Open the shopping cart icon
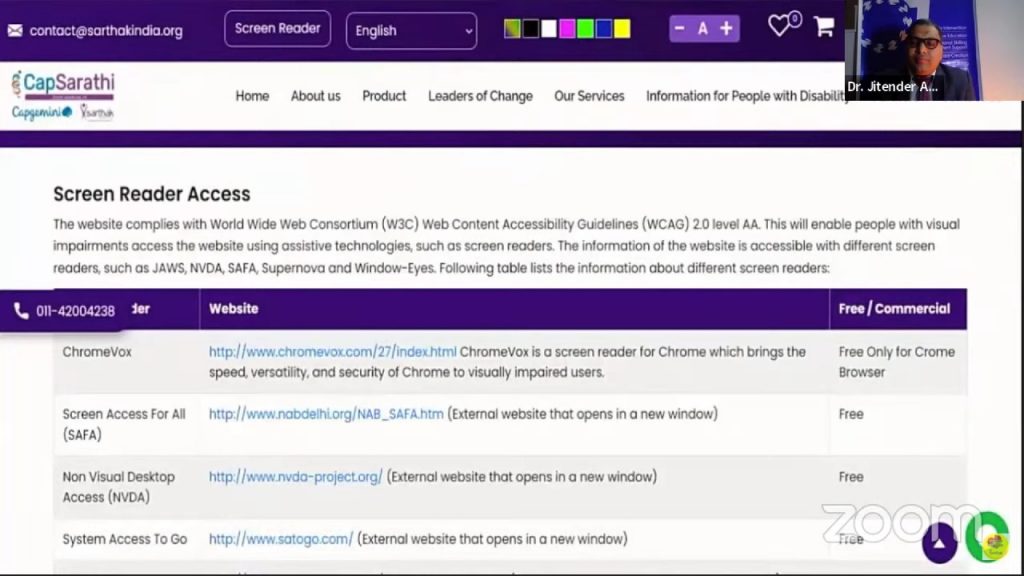1024x576 pixels. (824, 26)
